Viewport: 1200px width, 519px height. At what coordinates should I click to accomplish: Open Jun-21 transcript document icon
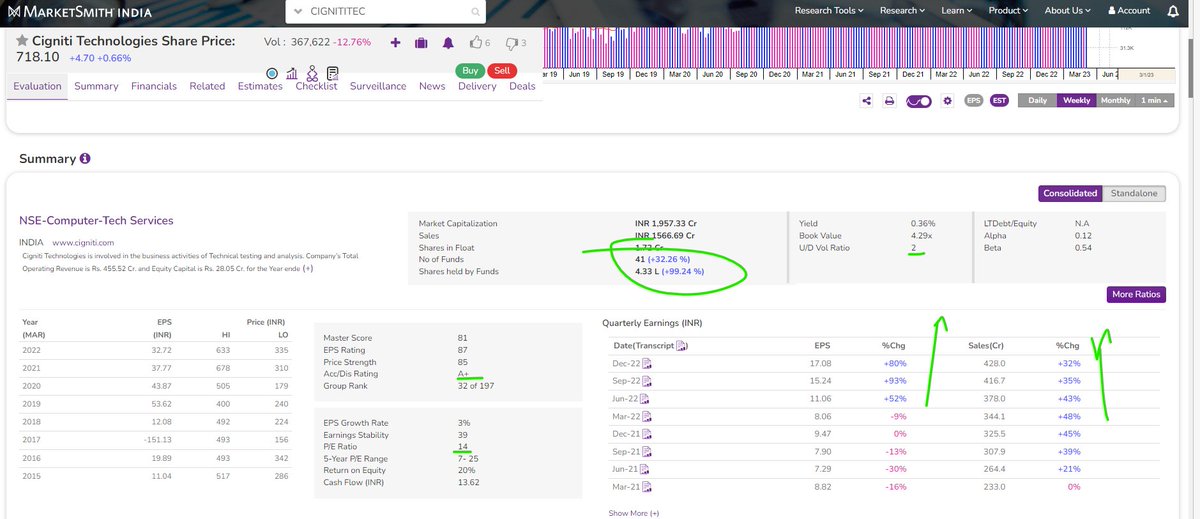646,469
